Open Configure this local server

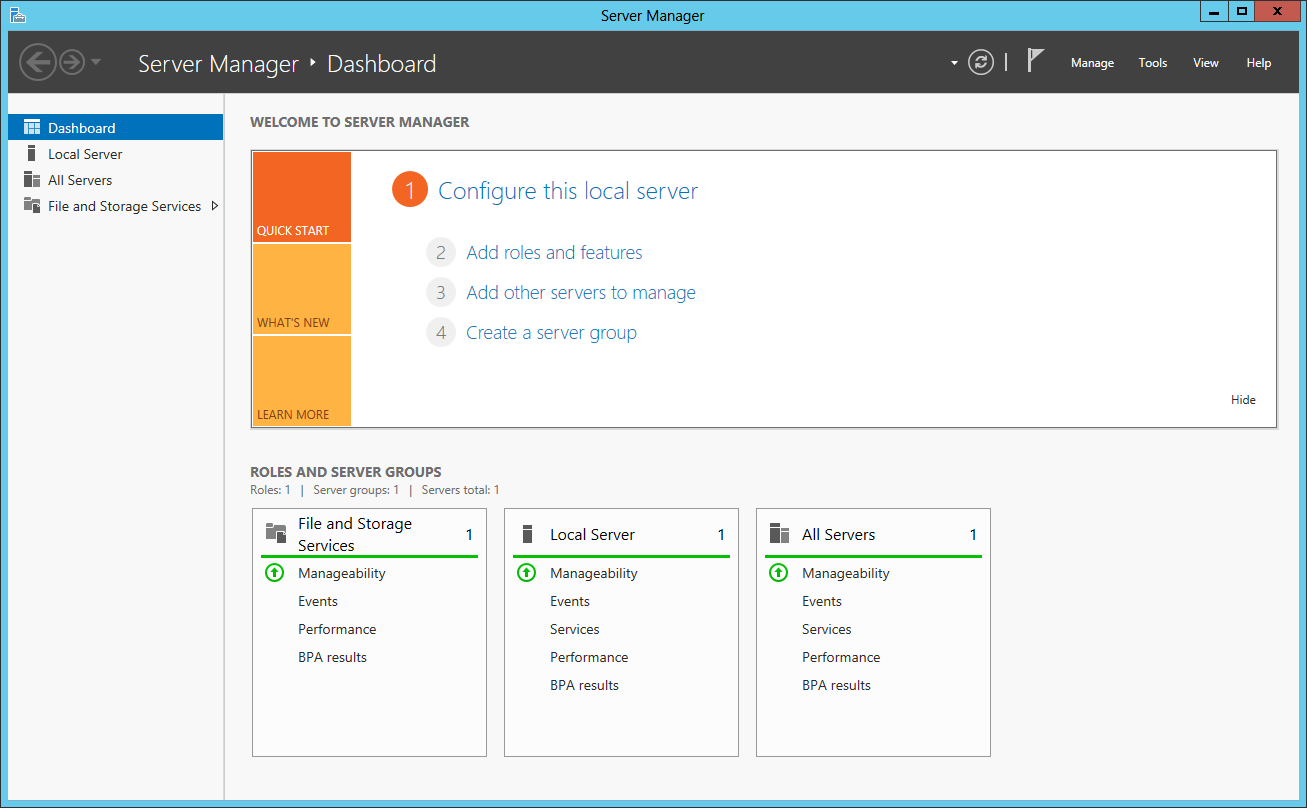[567, 191]
